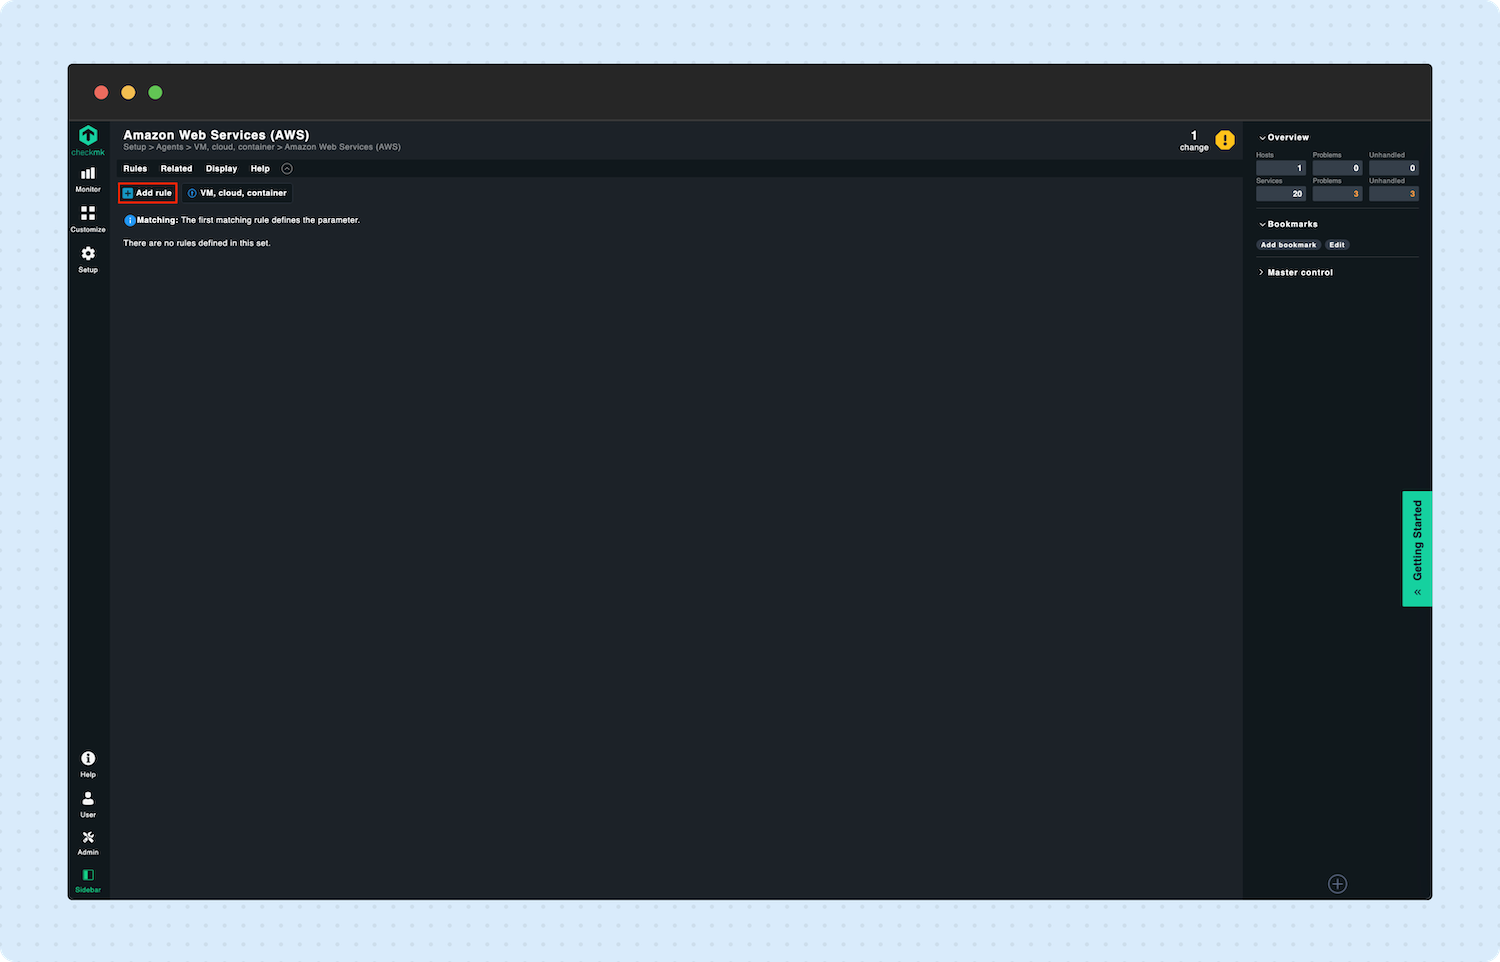
Task: Click the yellow minimize window button
Action: click(x=128, y=92)
